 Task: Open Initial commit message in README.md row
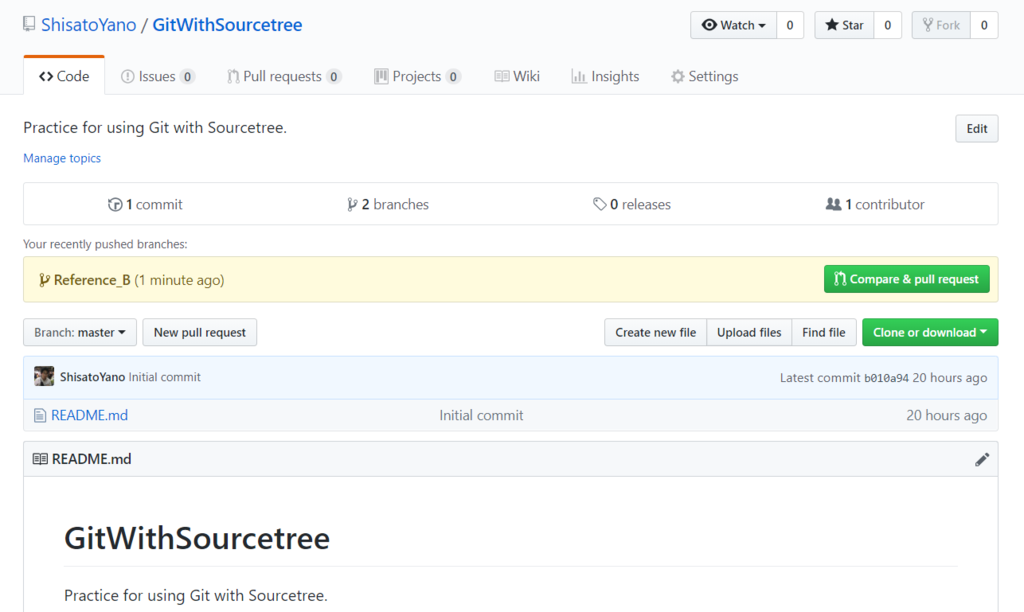pyautogui.click(x=481, y=415)
